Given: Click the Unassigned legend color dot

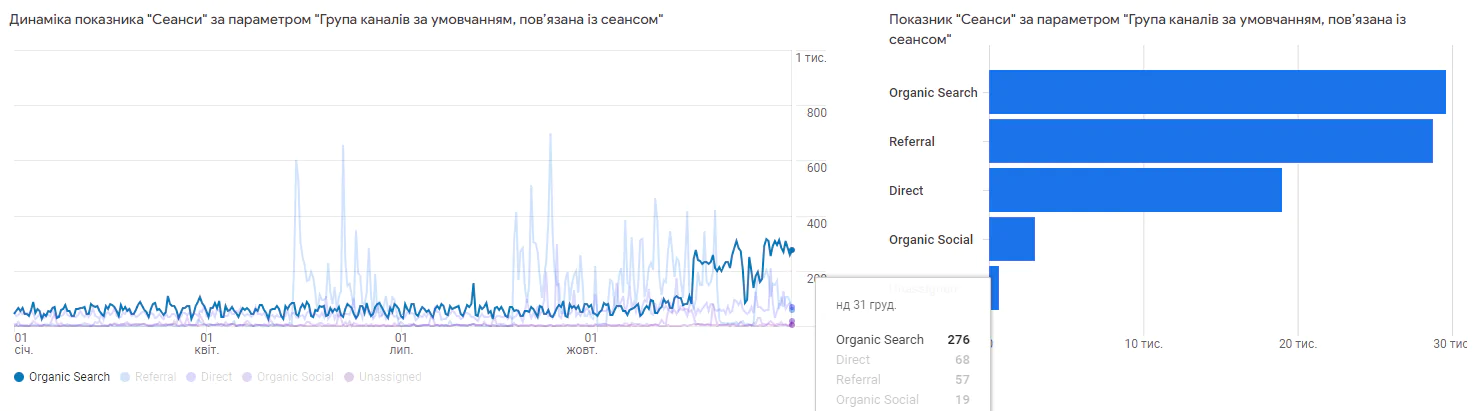Looking at the screenshot, I should point(349,377).
